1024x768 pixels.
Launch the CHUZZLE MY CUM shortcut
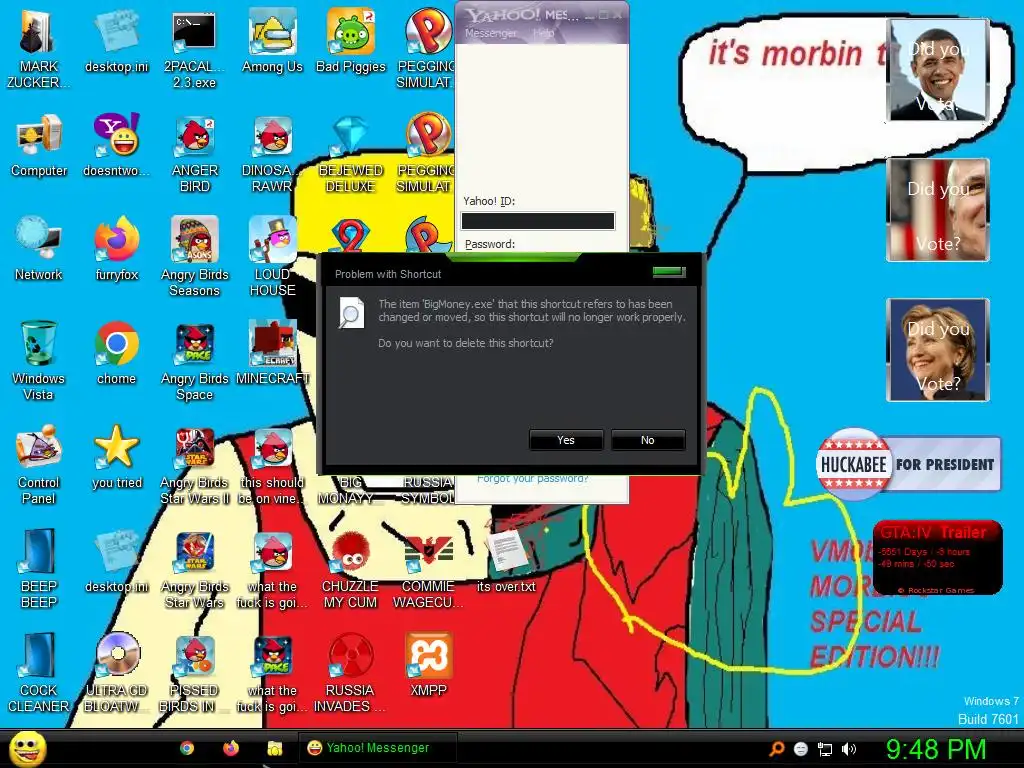pyautogui.click(x=351, y=568)
